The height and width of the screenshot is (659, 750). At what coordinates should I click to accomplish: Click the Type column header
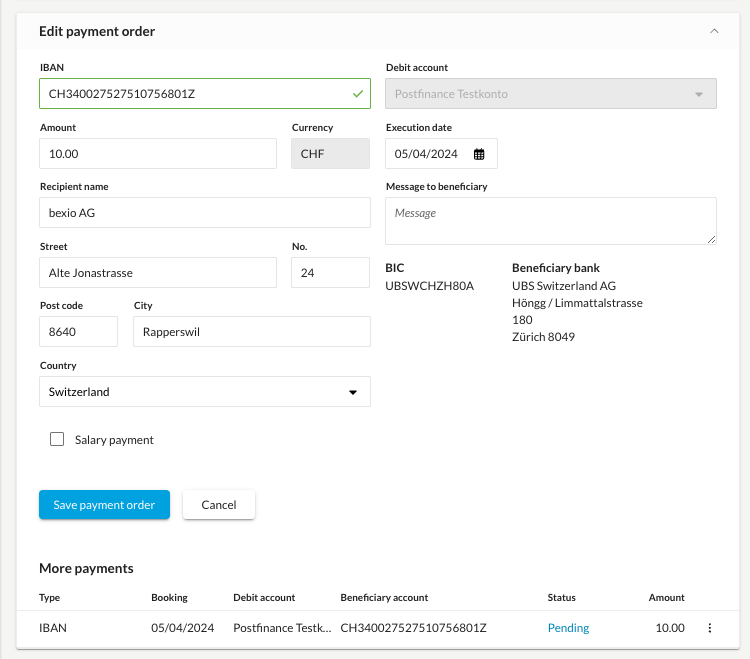49,598
